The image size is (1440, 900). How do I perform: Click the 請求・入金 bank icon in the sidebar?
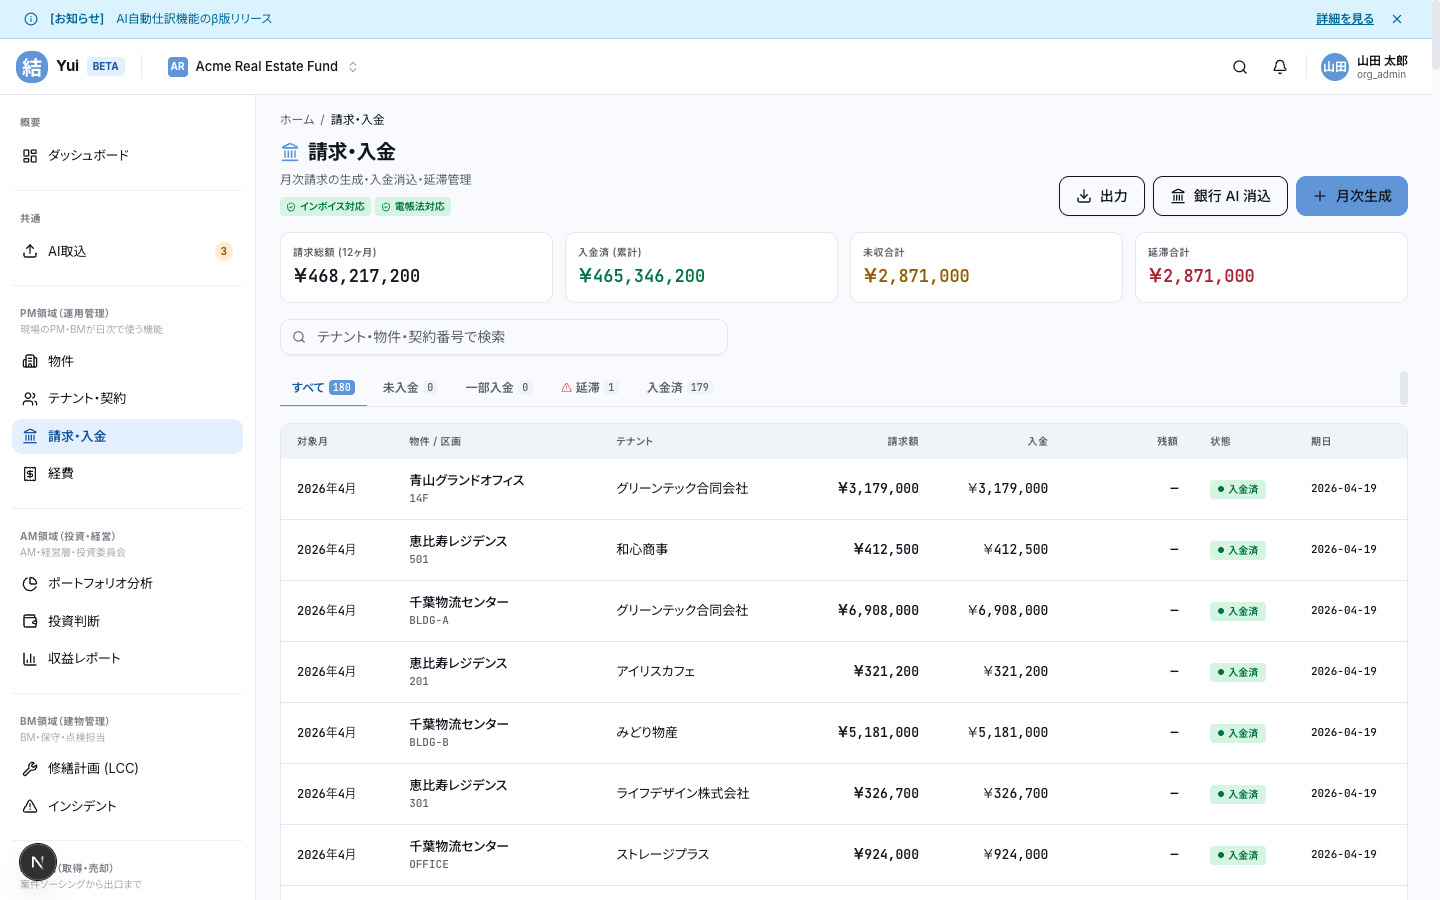[30, 437]
